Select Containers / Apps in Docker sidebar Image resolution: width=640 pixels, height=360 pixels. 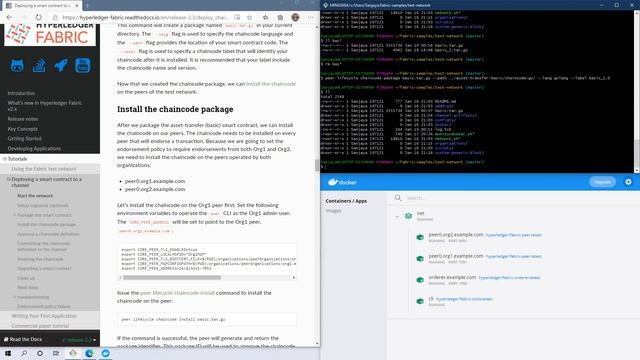(346, 201)
